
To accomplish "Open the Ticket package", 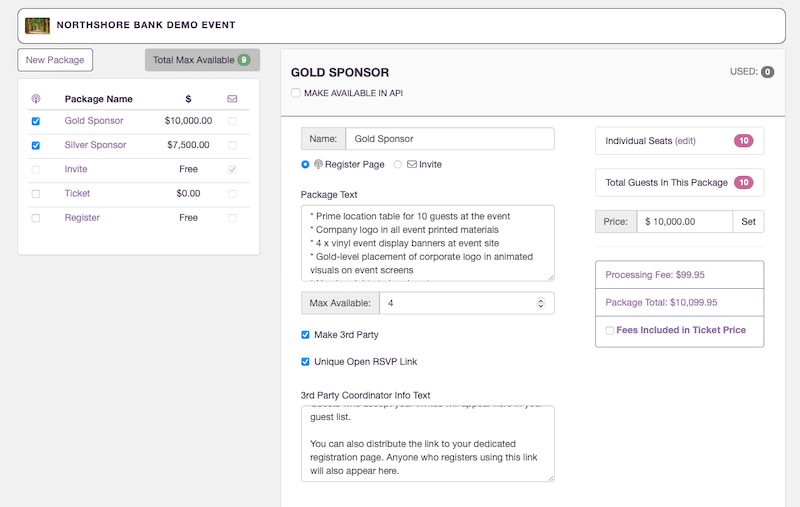I will [77, 193].
